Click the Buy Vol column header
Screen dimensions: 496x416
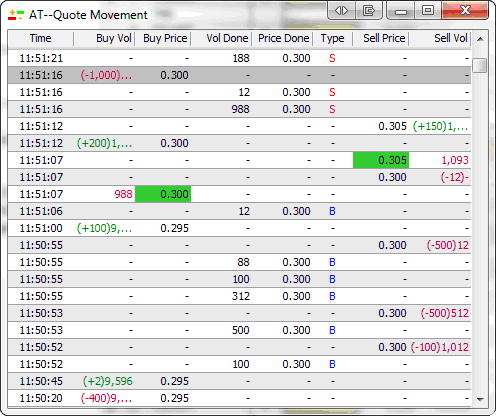(104, 39)
